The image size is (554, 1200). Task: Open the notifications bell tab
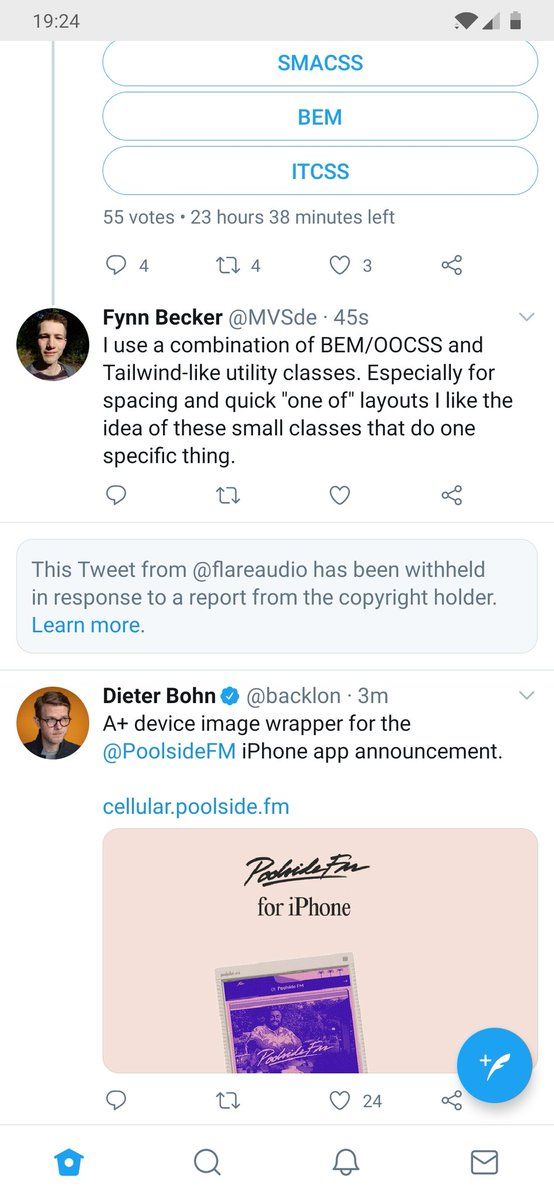coord(346,1162)
